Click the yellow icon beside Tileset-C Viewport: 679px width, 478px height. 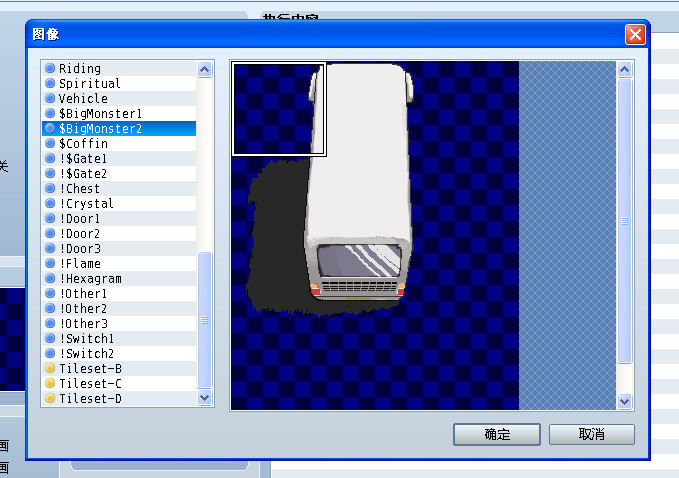pos(50,383)
